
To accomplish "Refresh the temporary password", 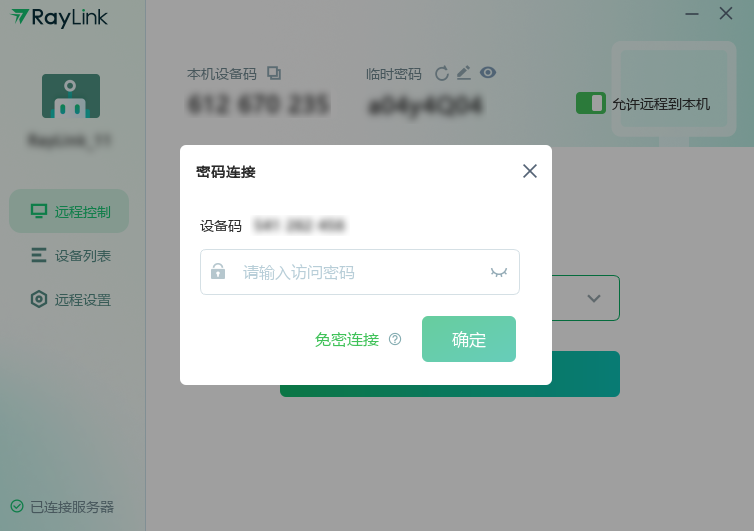I will coord(441,74).
